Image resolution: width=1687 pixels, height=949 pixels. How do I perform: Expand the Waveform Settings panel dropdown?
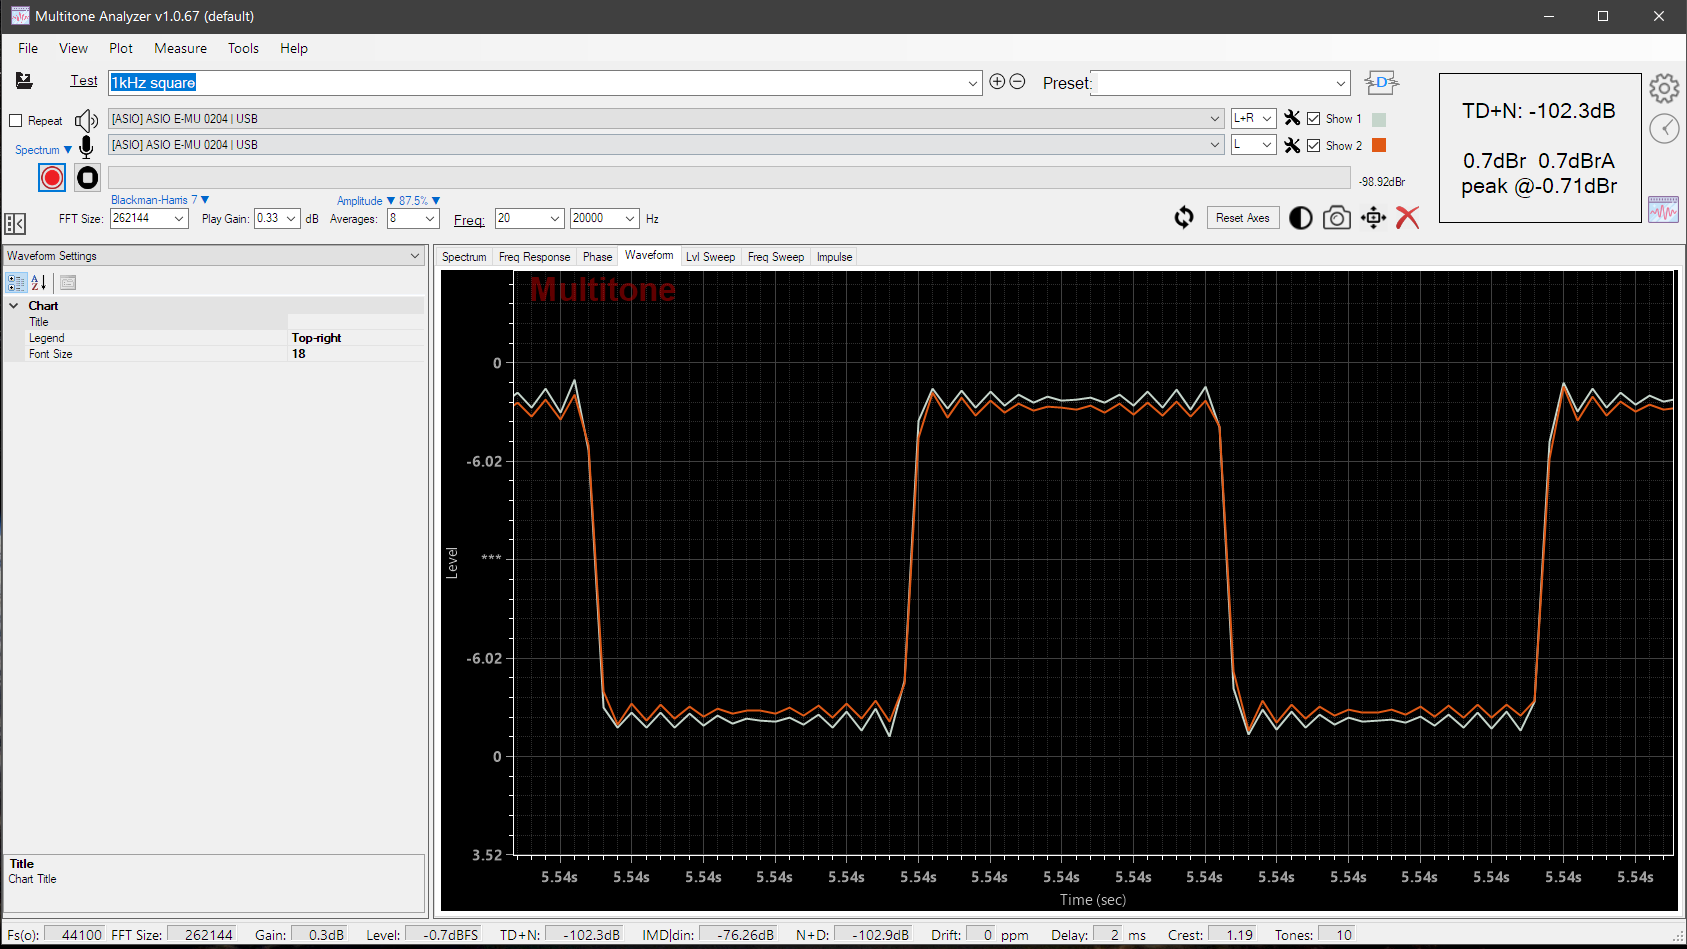coord(415,256)
